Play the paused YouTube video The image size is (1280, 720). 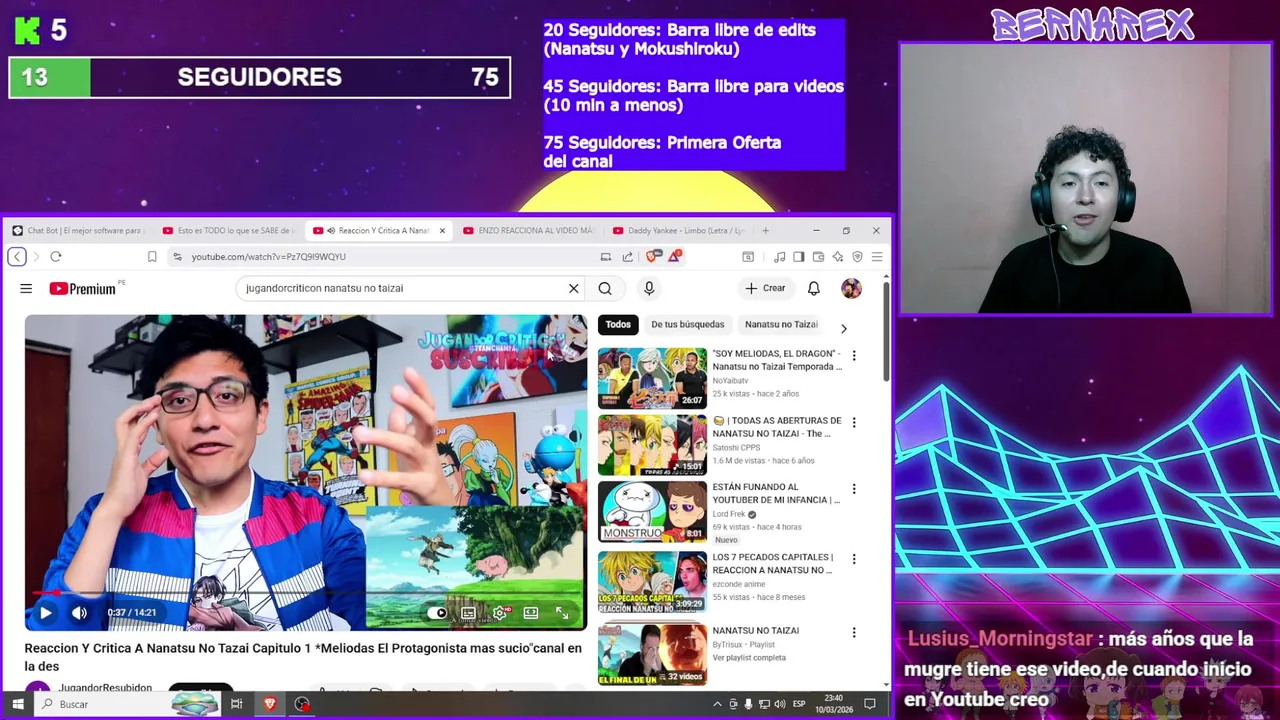[x=45, y=613]
